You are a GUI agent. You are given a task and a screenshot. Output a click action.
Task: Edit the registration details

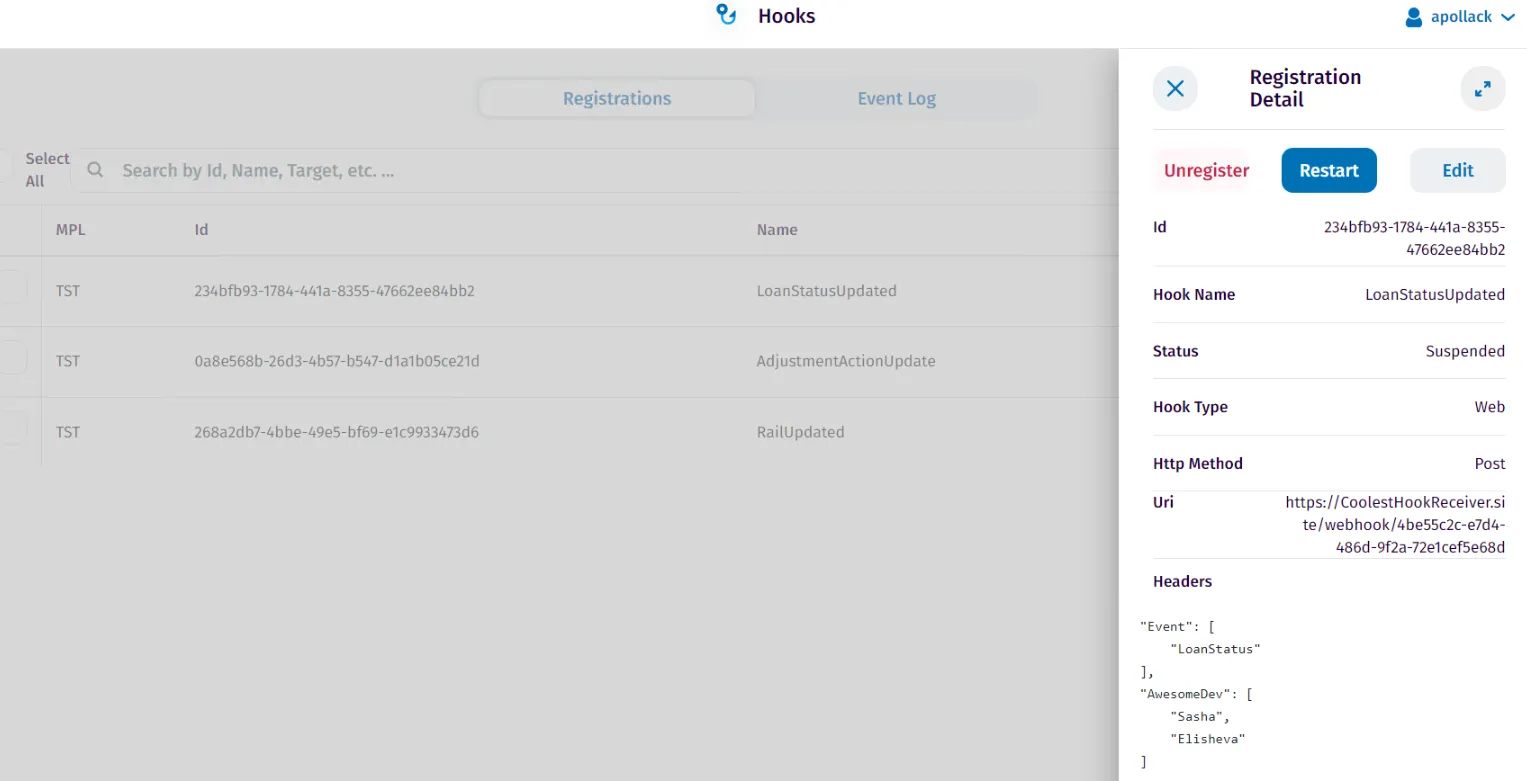1457,171
